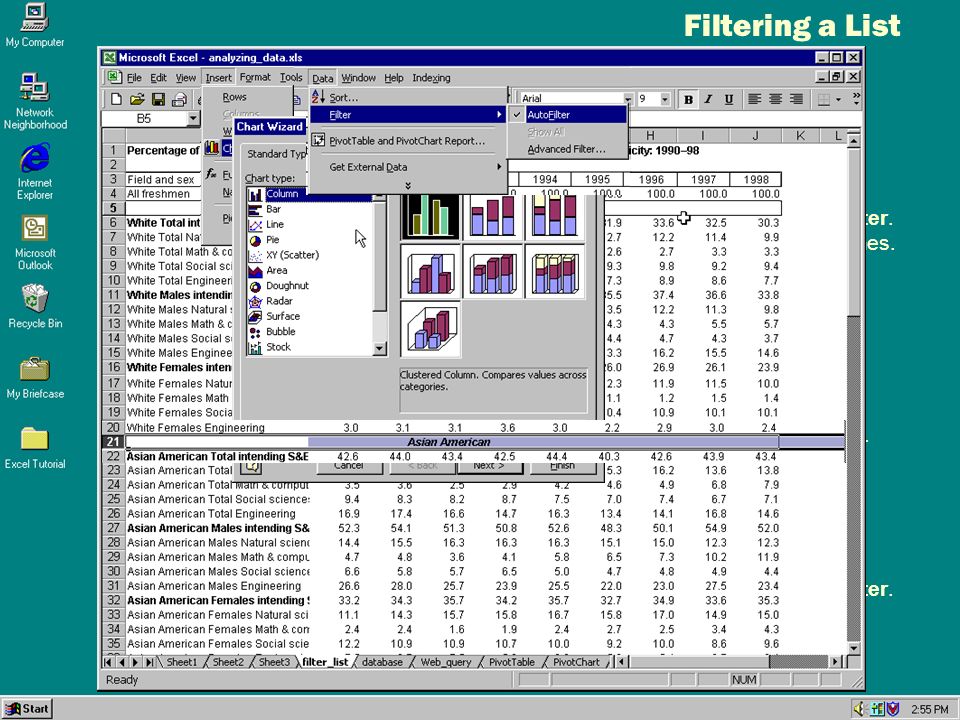Screen dimensions: 960x720
Task: Click the Excel workbook icon in menu bar
Action: pyautogui.click(x=113, y=77)
